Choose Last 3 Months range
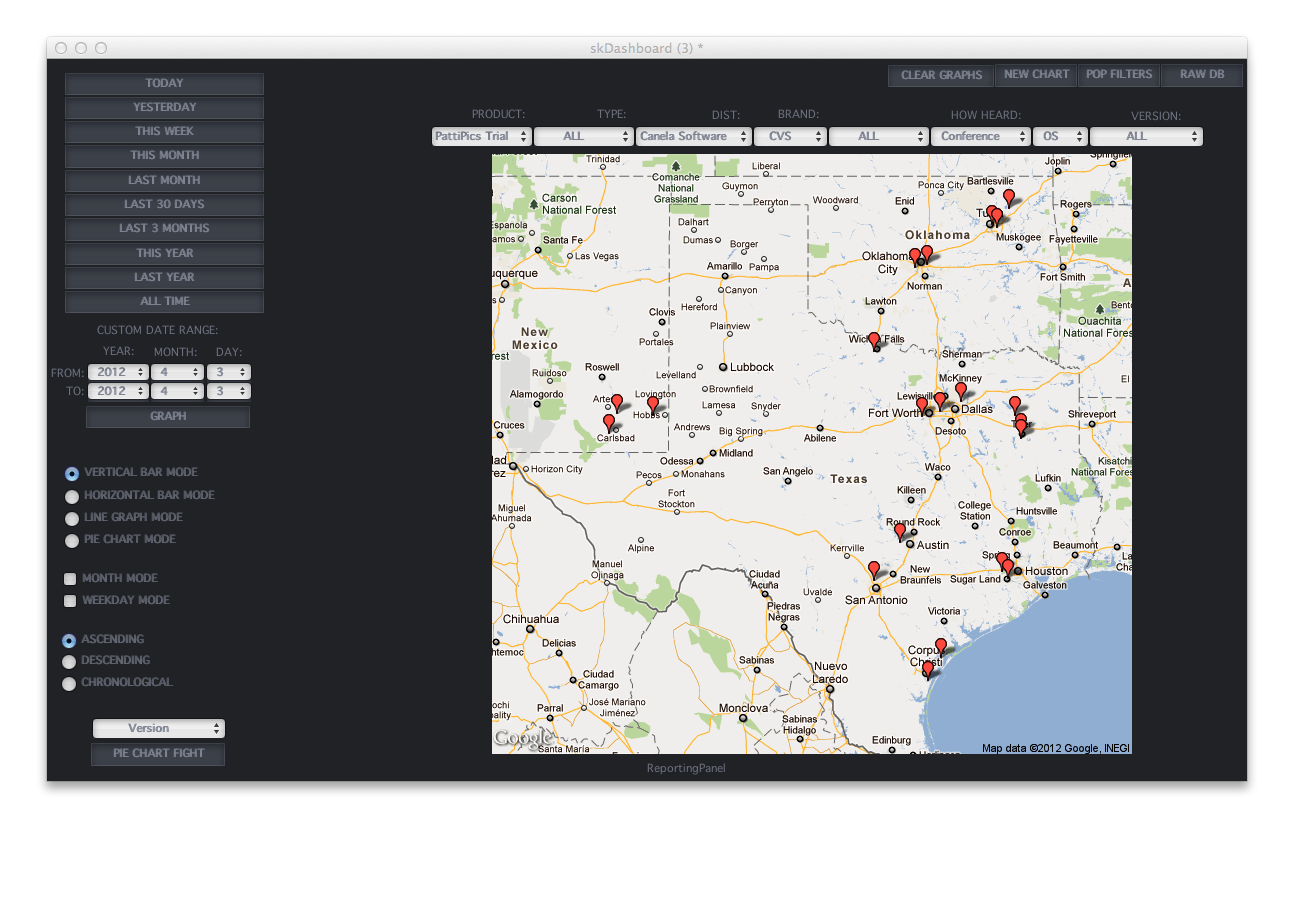This screenshot has height=912, width=1304. pos(165,229)
